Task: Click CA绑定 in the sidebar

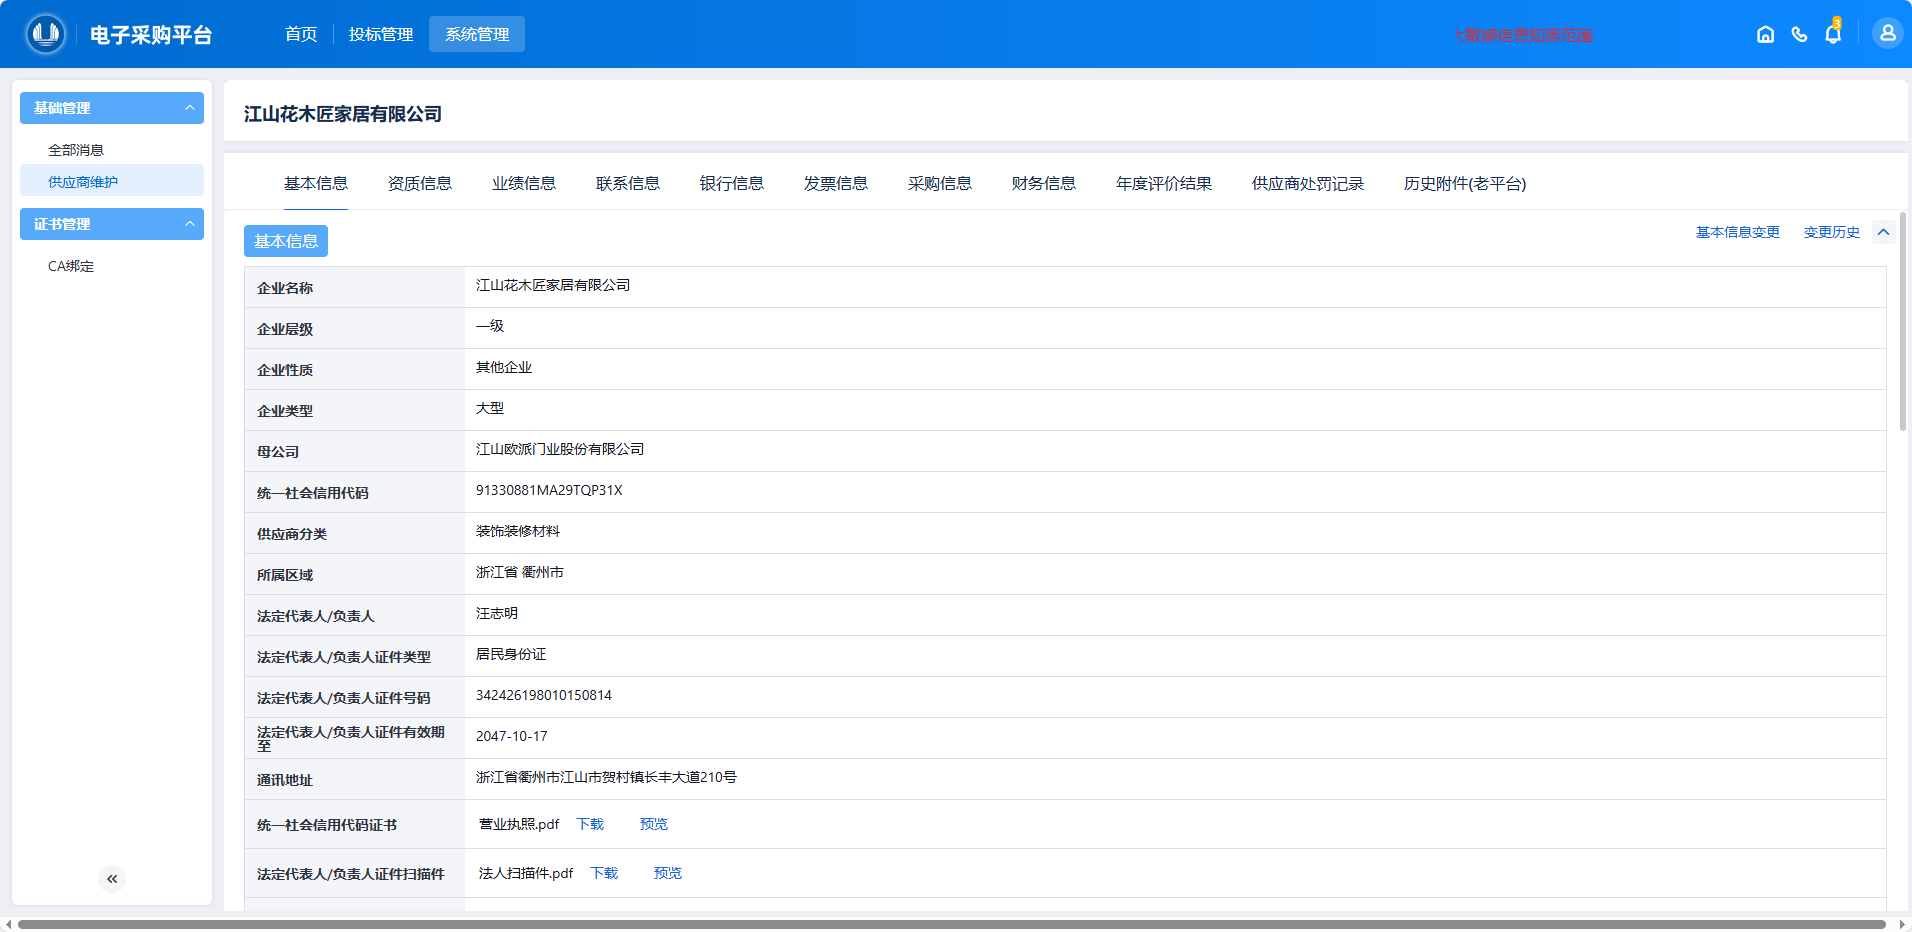Action: [70, 266]
